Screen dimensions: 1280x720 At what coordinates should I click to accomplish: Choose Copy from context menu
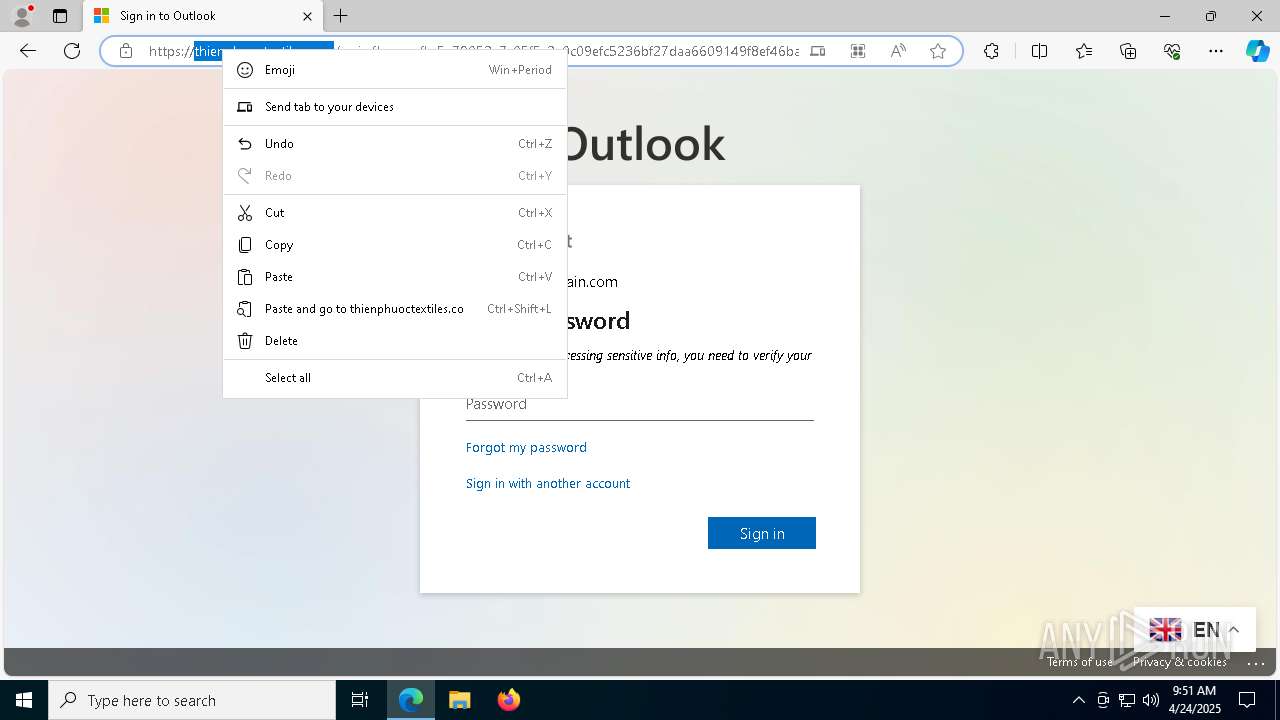pos(395,245)
